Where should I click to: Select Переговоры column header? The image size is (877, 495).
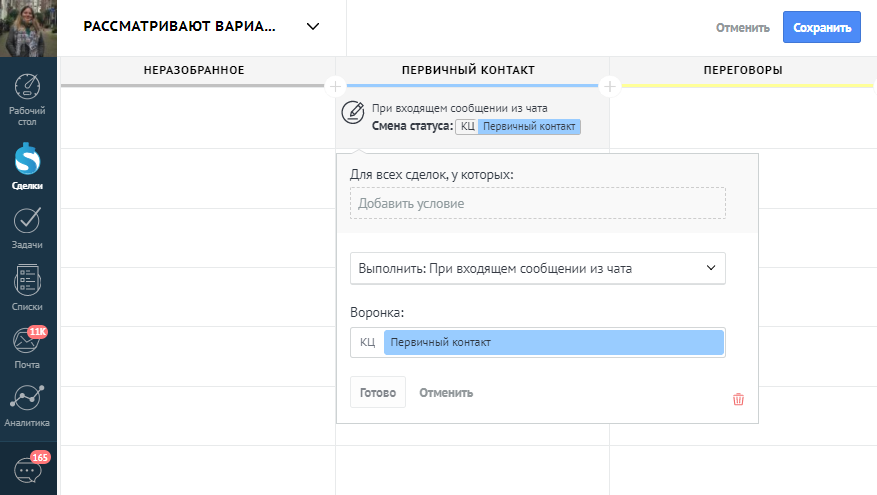(742, 70)
